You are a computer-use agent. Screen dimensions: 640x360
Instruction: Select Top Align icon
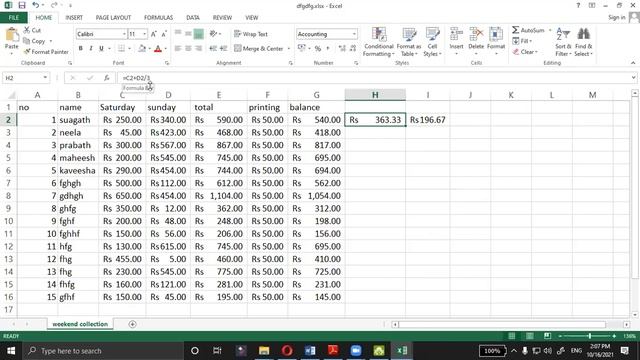[178, 33]
